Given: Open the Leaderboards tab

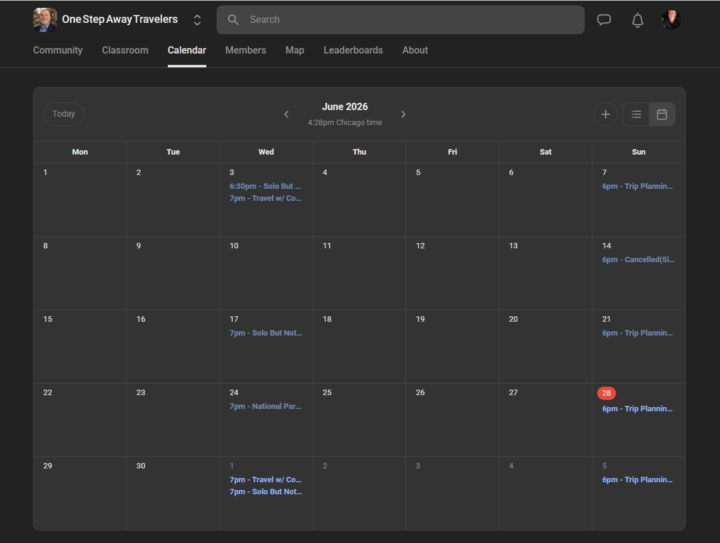Looking at the screenshot, I should pyautogui.click(x=353, y=50).
